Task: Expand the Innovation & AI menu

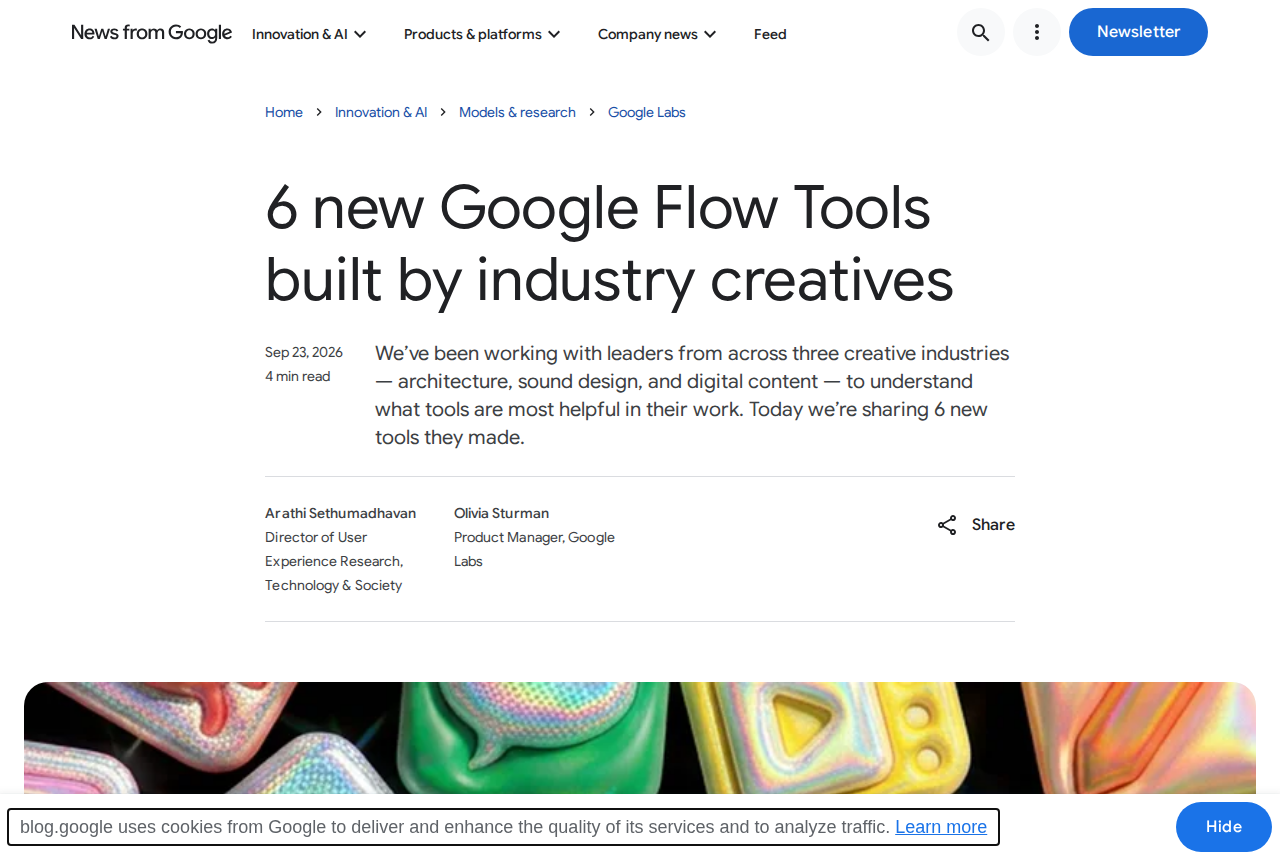Action: [309, 34]
